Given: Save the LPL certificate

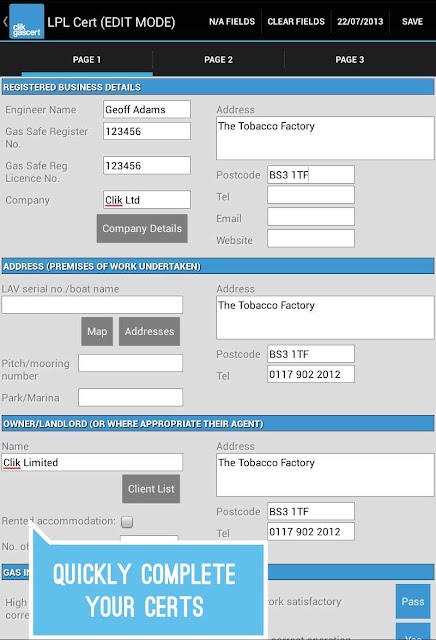Looking at the screenshot, I should pos(412,22).
